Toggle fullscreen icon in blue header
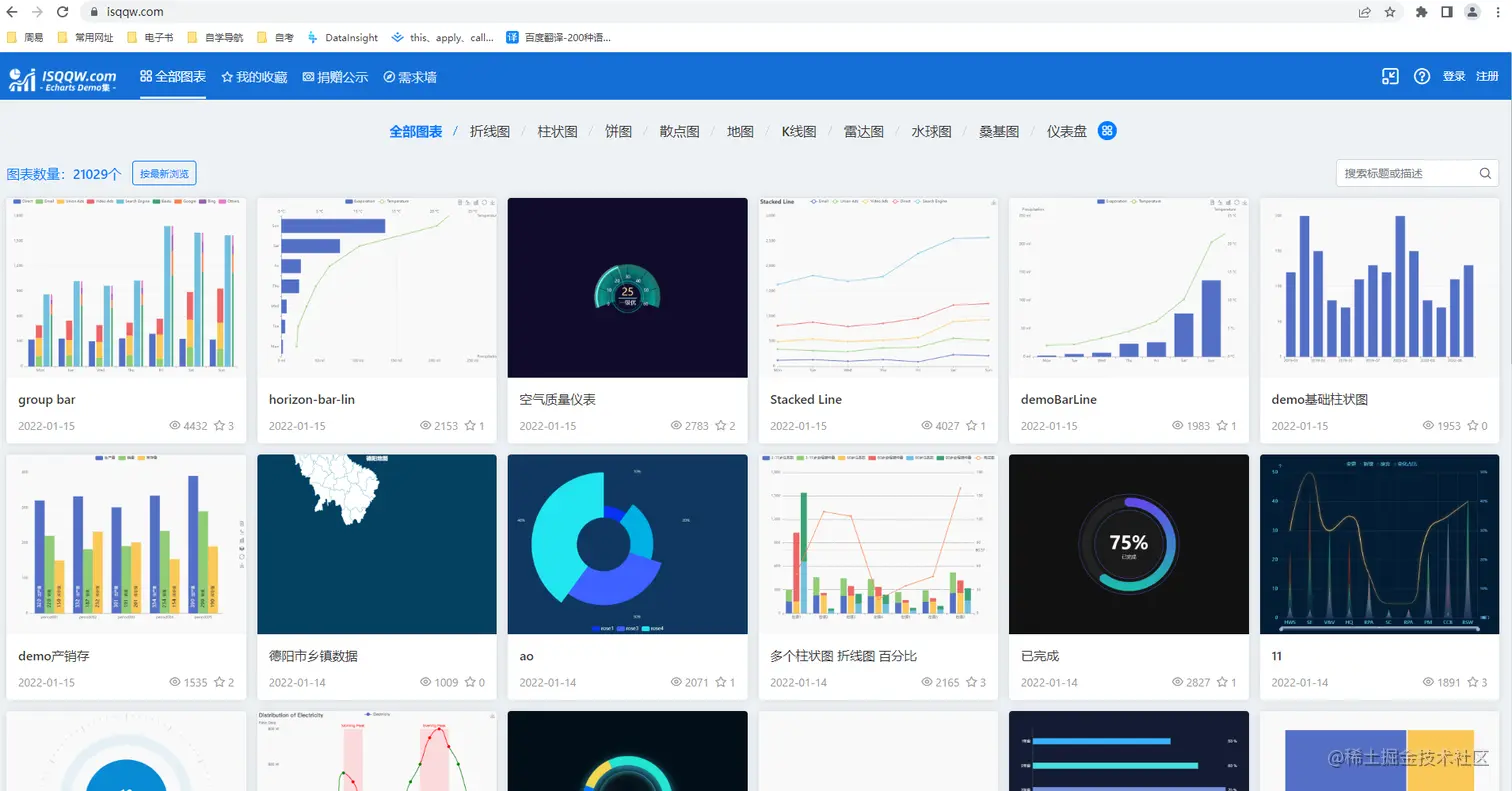This screenshot has width=1512, height=791. pos(1390,77)
